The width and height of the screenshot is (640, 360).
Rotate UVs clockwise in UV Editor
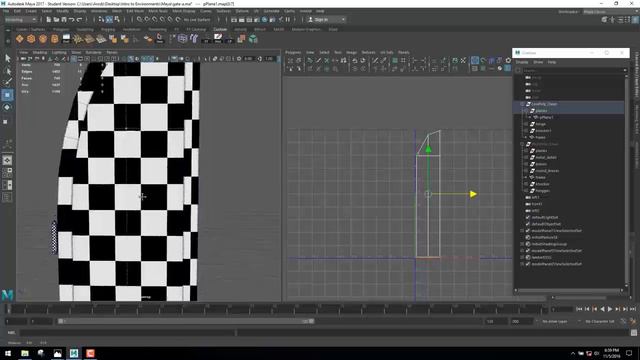(x=363, y=60)
